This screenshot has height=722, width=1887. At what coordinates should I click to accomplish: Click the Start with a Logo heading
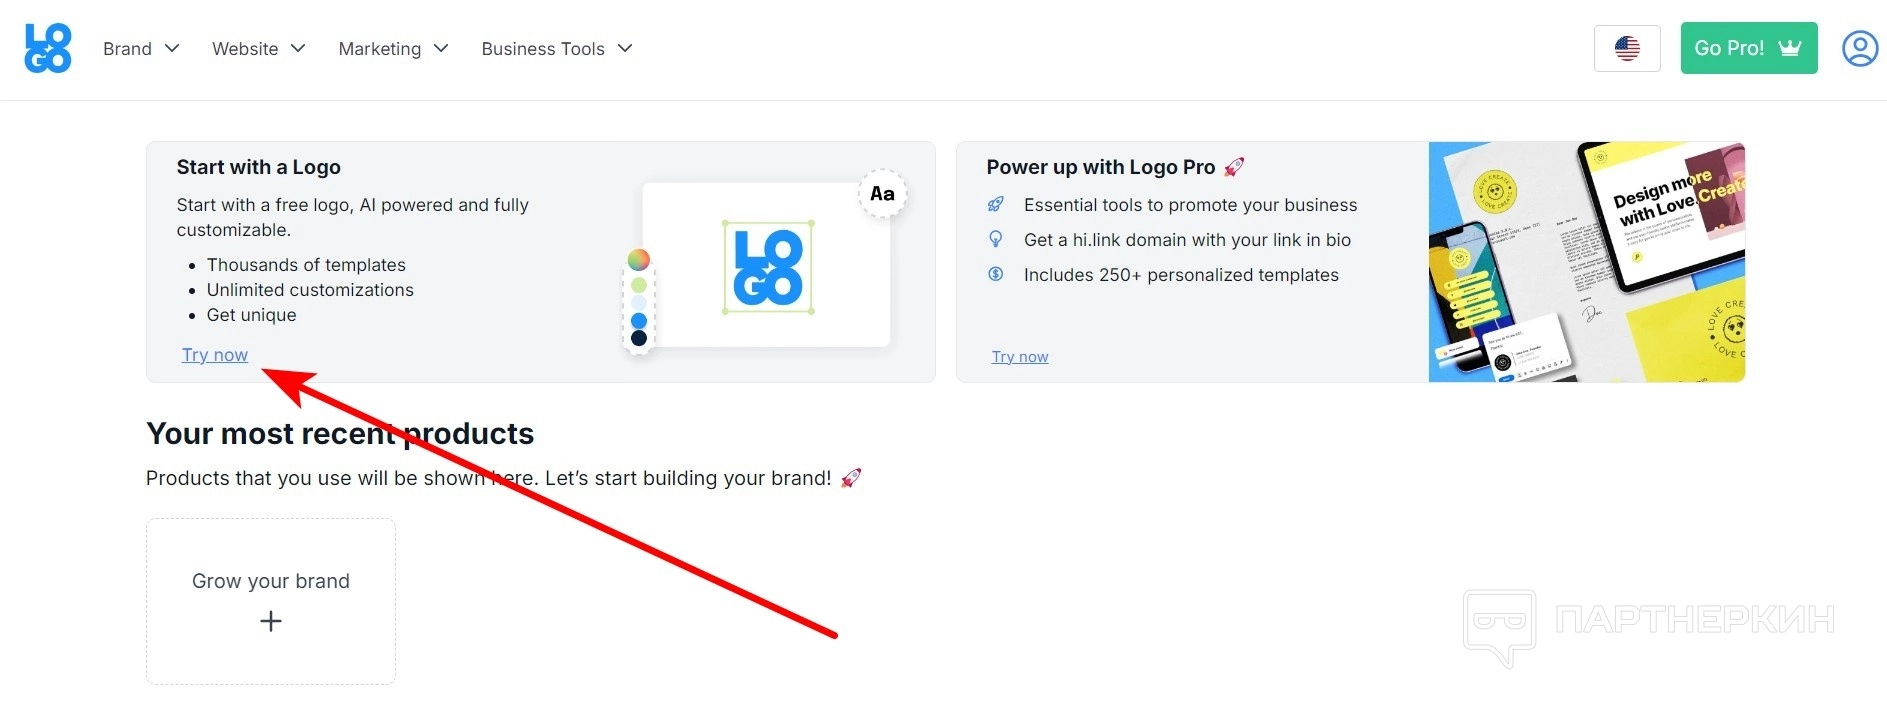(259, 167)
